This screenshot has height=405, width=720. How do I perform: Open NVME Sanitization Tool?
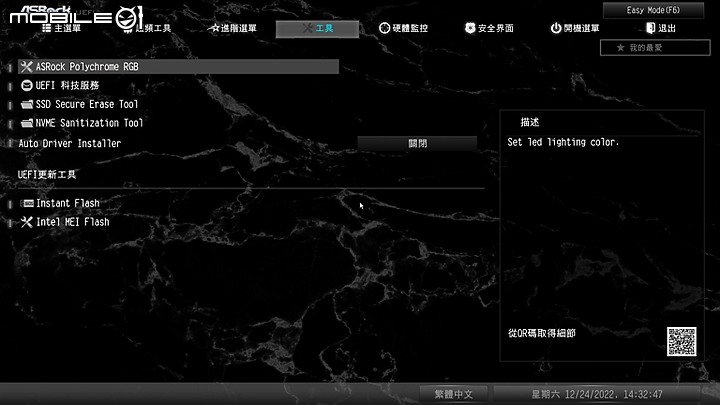[x=89, y=123]
